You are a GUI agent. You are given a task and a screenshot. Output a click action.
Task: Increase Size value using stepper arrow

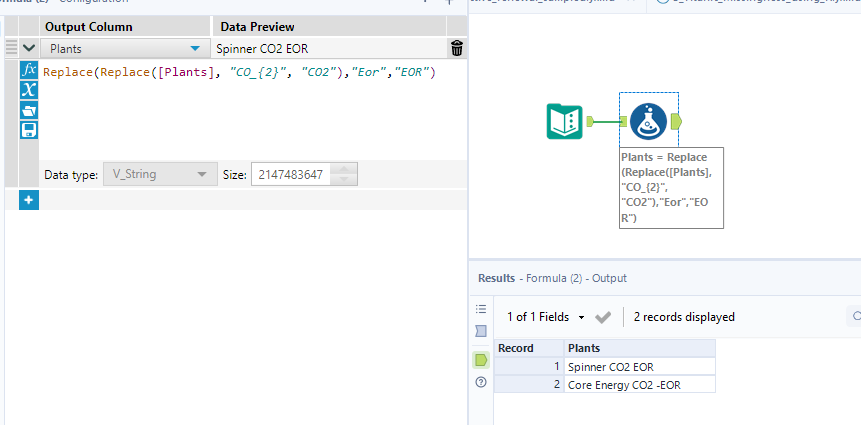[343, 169]
